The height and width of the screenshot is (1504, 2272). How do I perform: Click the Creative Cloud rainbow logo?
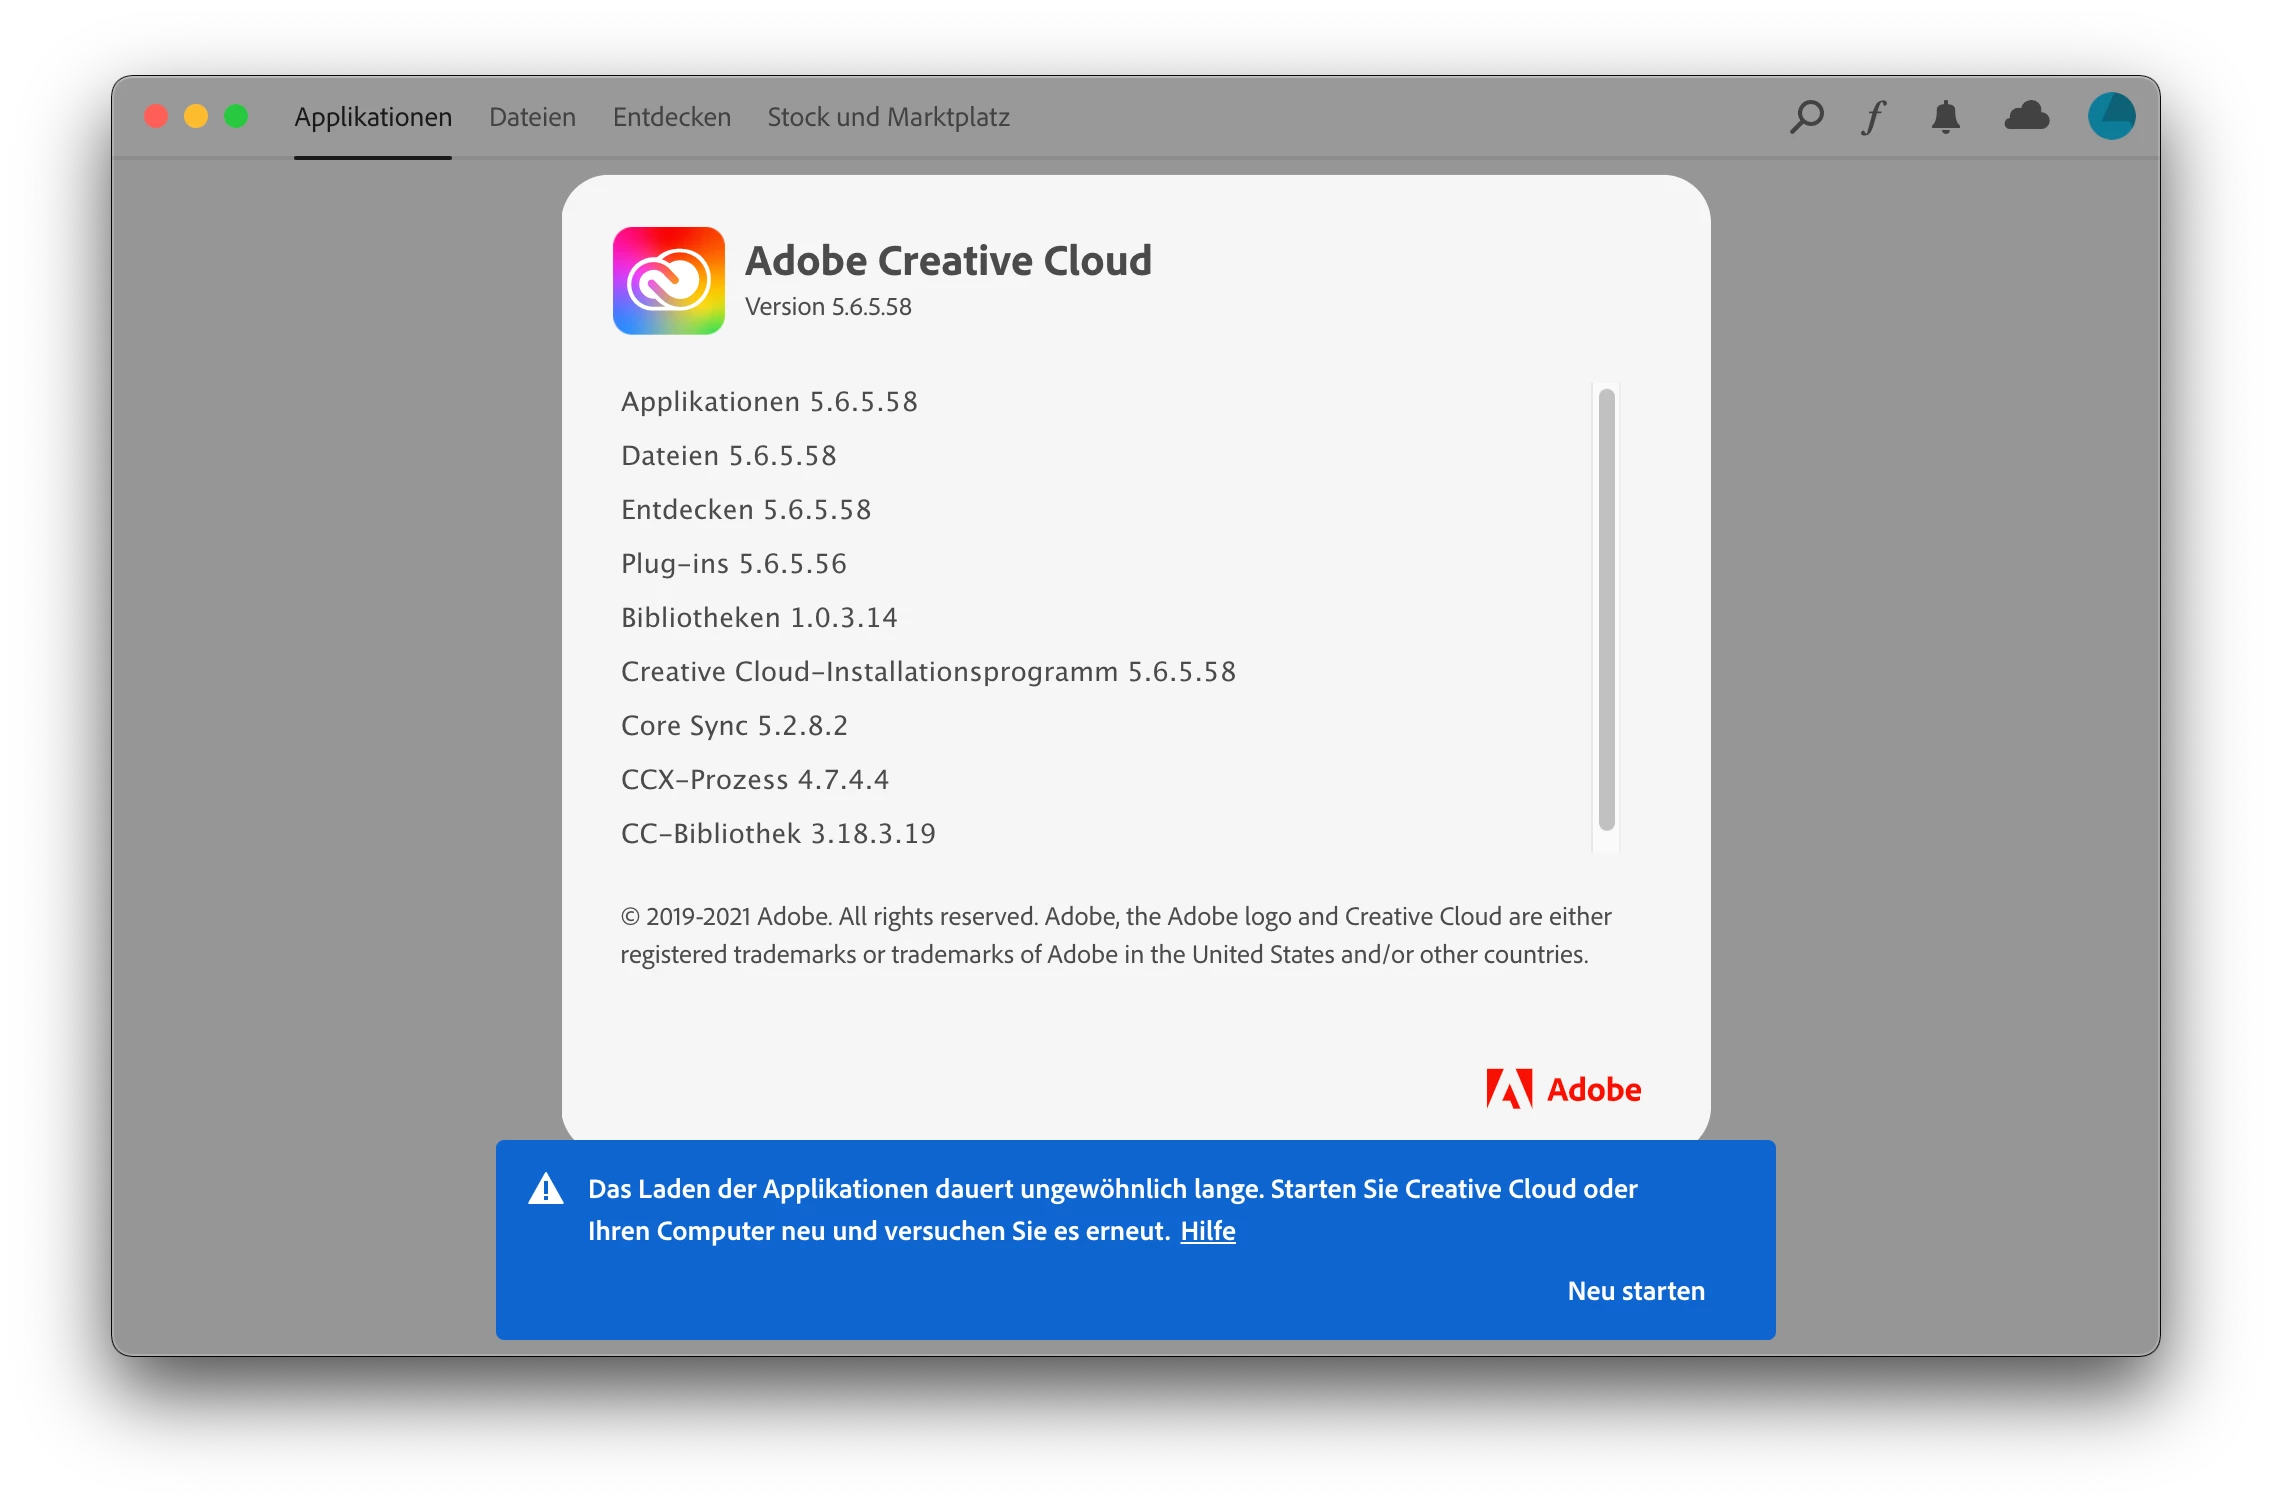pyautogui.click(x=668, y=281)
